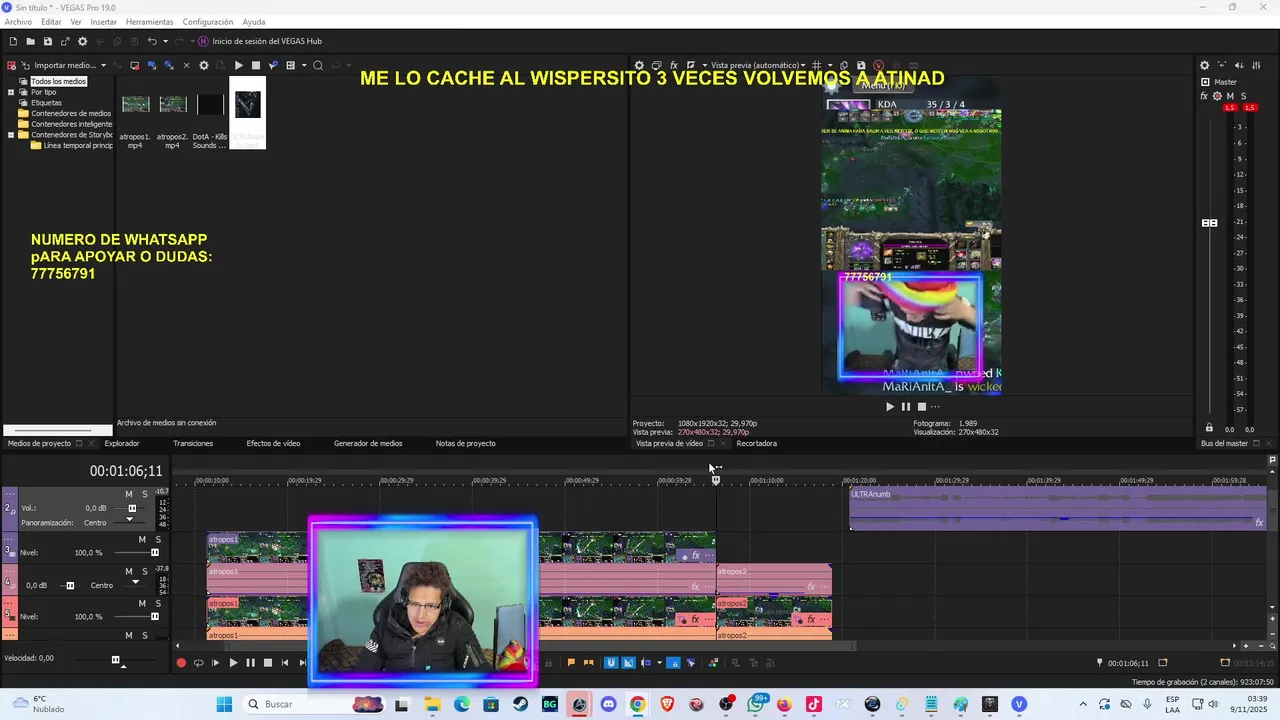
Task: Switch to Explorador tab
Action: point(122,443)
